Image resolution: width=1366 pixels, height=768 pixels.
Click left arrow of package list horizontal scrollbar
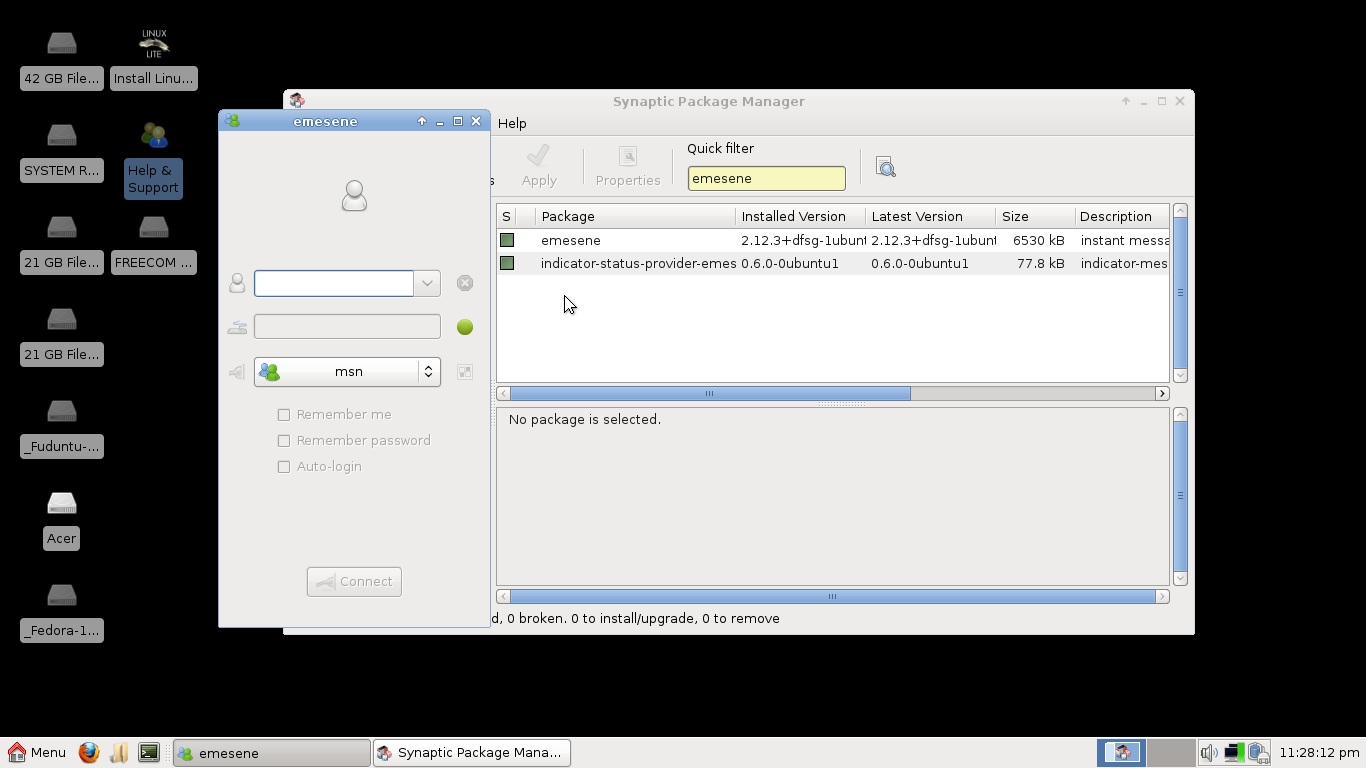(x=503, y=393)
